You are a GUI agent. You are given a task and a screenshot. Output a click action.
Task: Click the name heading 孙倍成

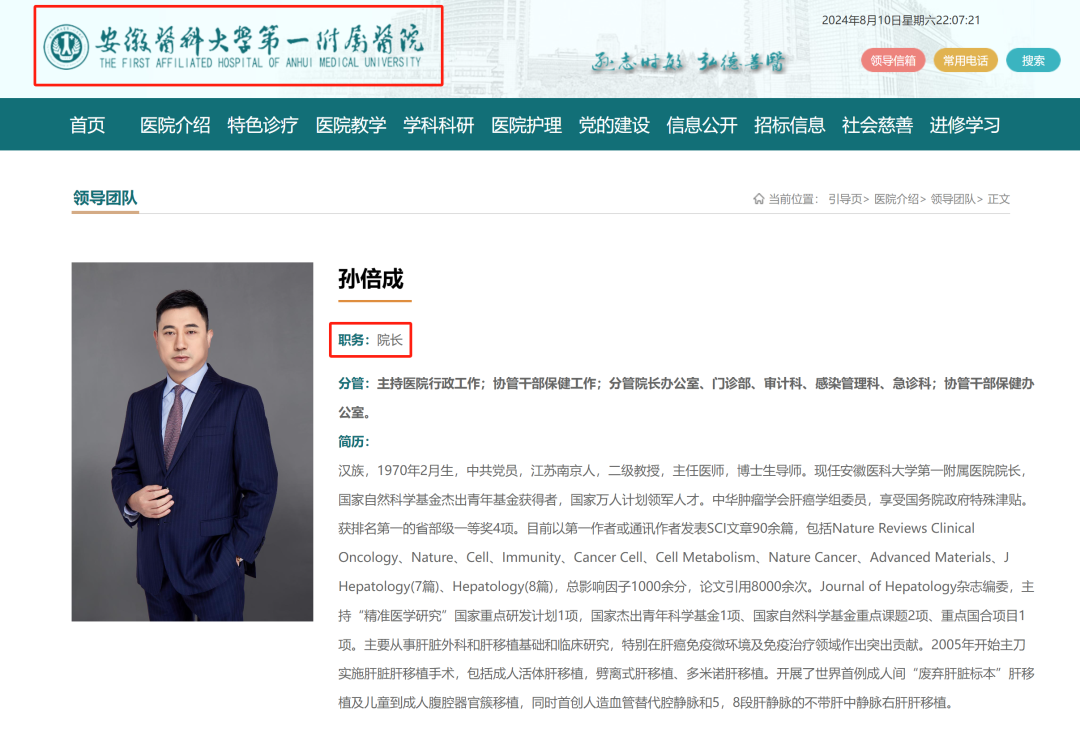[x=371, y=279]
